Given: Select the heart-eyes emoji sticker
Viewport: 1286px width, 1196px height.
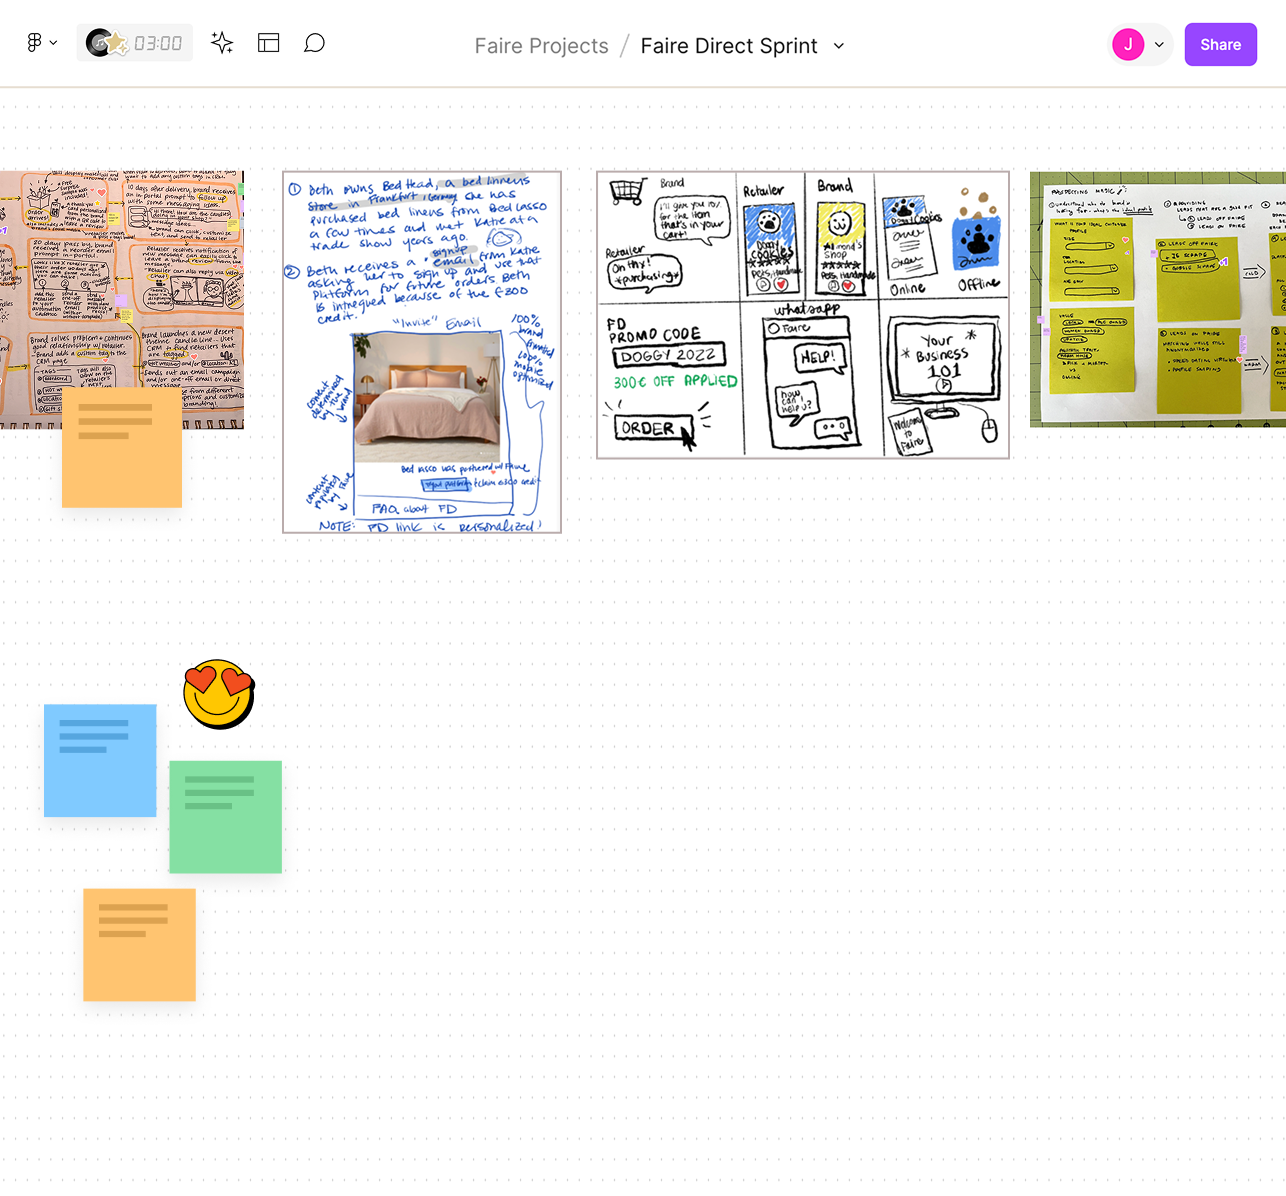Looking at the screenshot, I should tap(219, 694).
